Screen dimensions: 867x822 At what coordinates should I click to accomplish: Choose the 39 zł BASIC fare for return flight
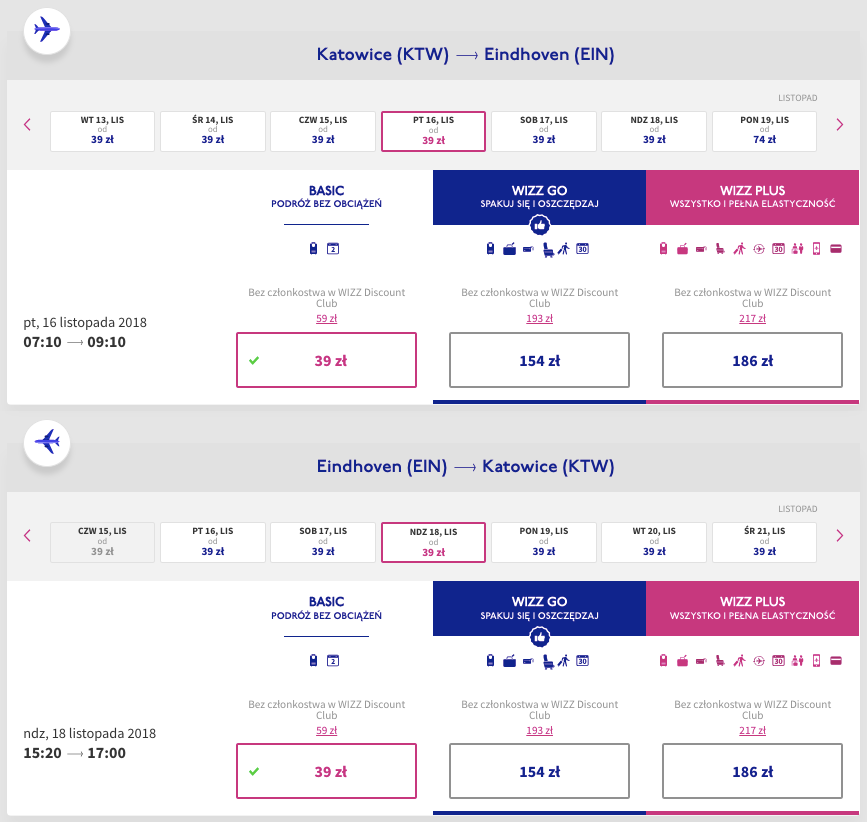(326, 771)
